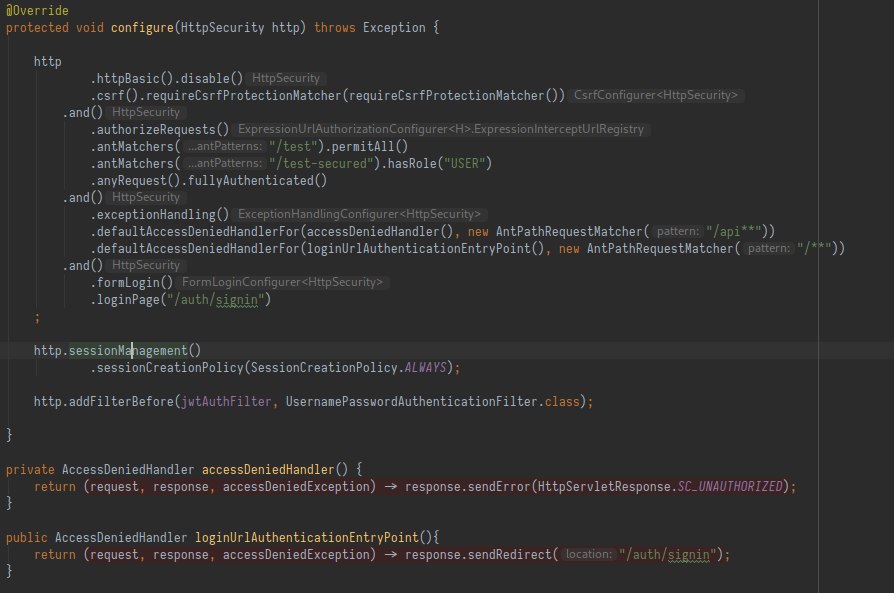The width and height of the screenshot is (894, 593).
Task: Click anyRequest().fullyAuthenticated() line
Action: pos(209,181)
